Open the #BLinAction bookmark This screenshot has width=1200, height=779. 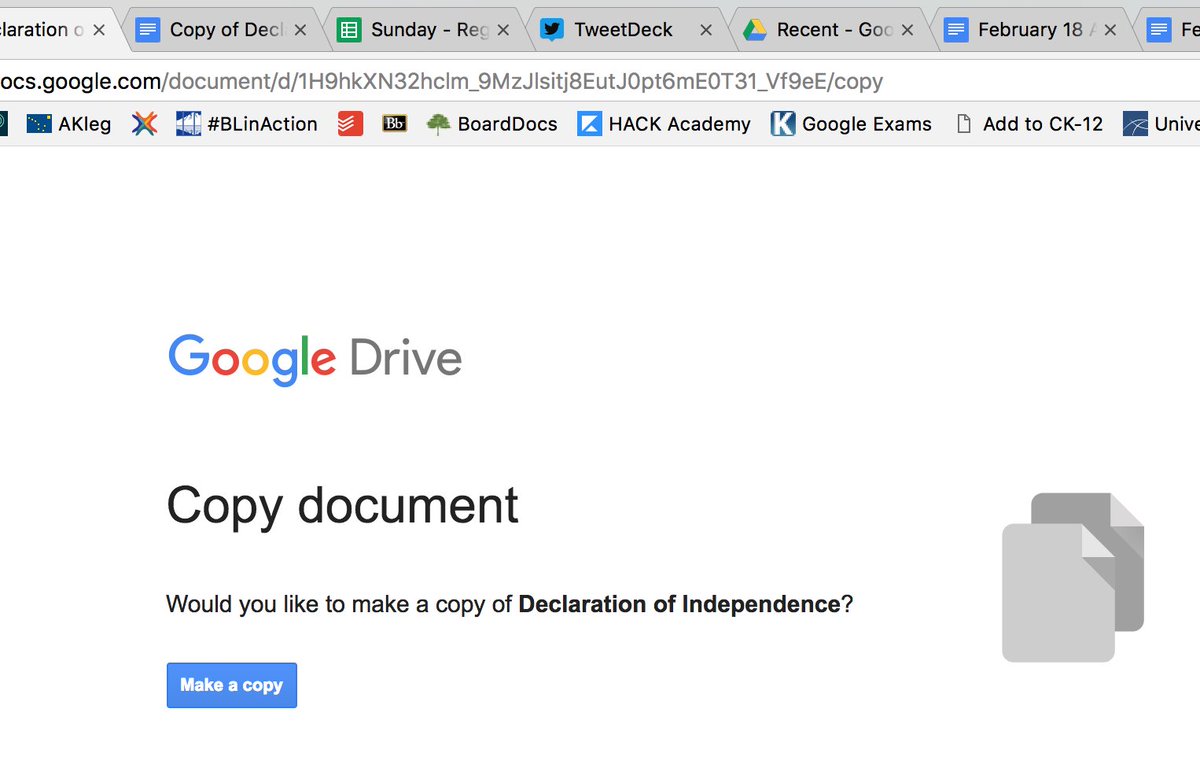point(246,124)
